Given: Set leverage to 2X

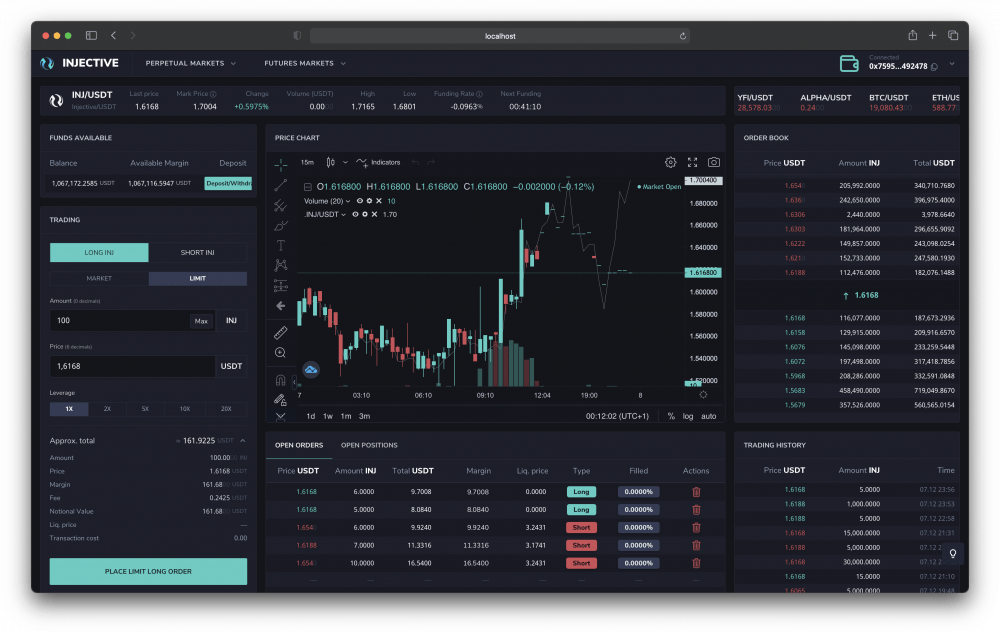Looking at the screenshot, I should (x=107, y=409).
